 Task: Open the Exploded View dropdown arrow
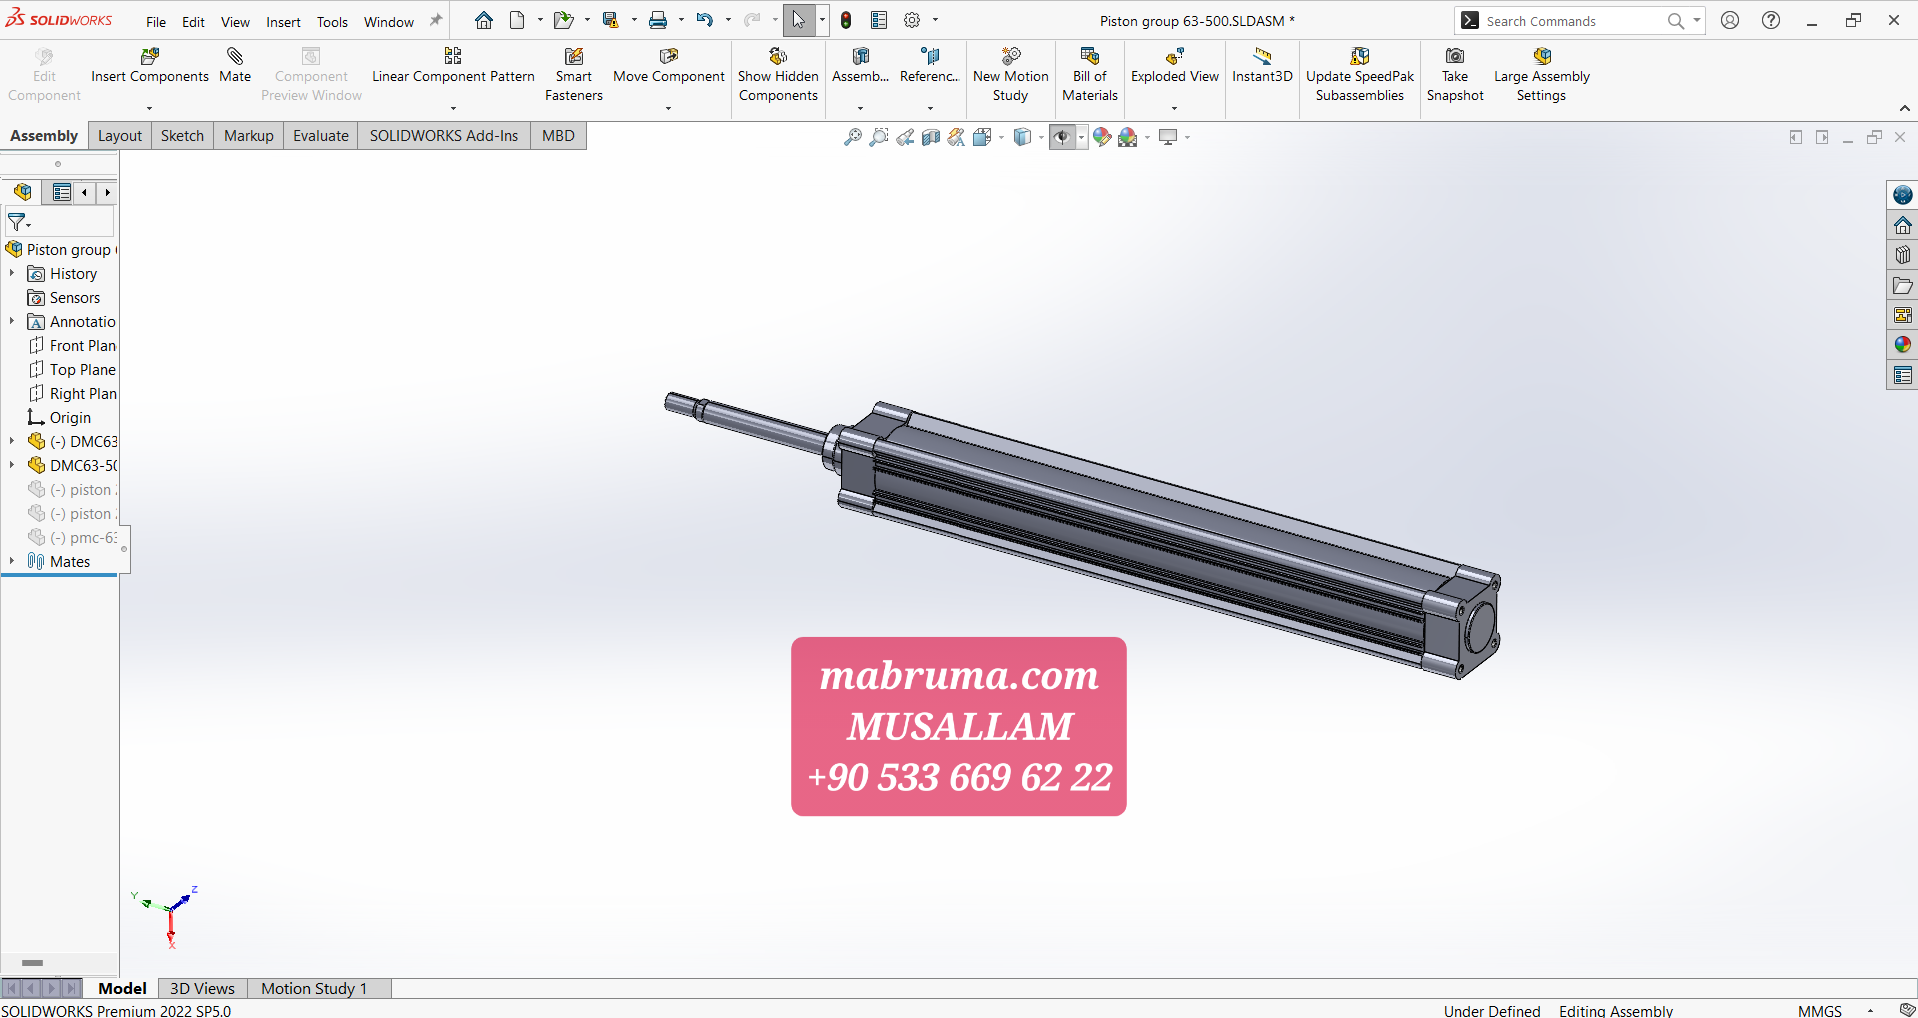1175,108
